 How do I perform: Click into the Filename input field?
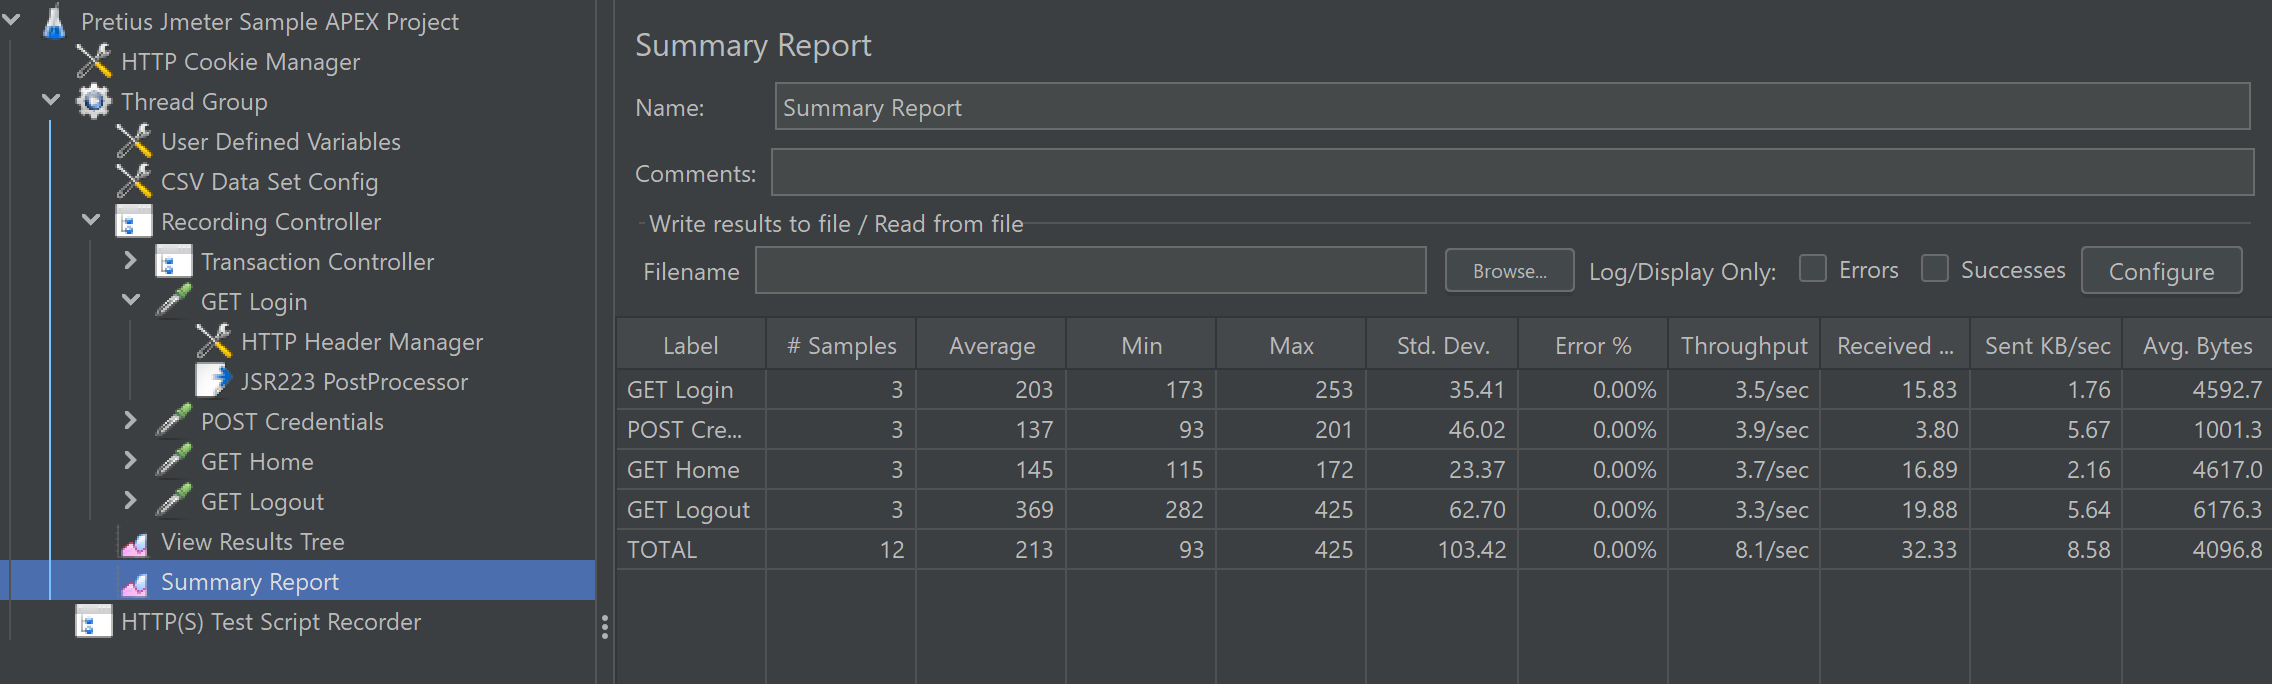pos(1090,271)
